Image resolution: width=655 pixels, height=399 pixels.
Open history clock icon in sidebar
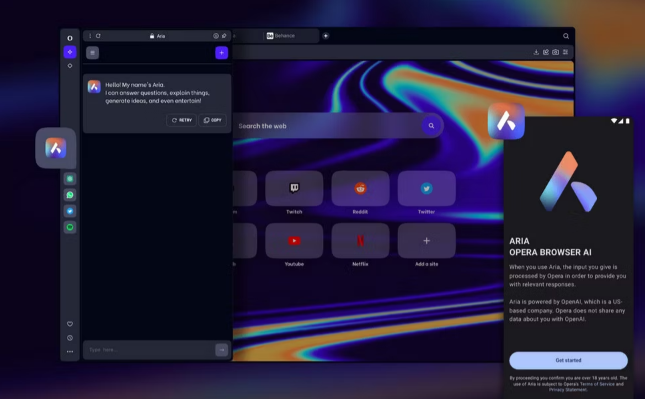(x=70, y=338)
